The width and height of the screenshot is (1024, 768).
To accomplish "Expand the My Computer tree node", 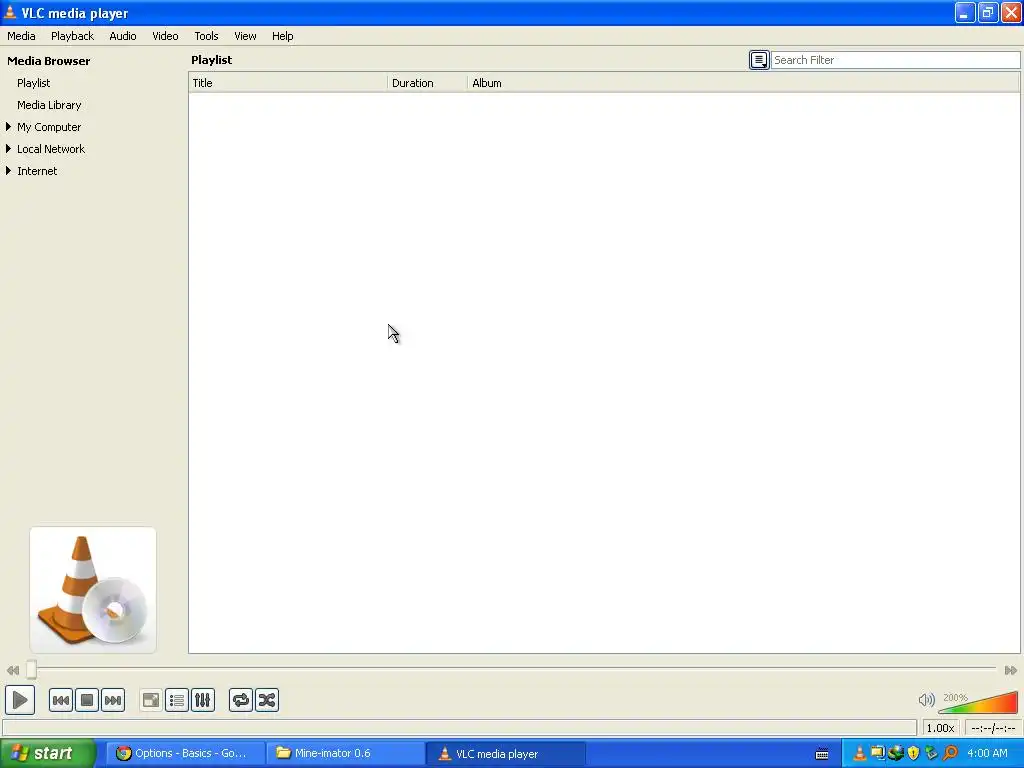I will [8, 127].
